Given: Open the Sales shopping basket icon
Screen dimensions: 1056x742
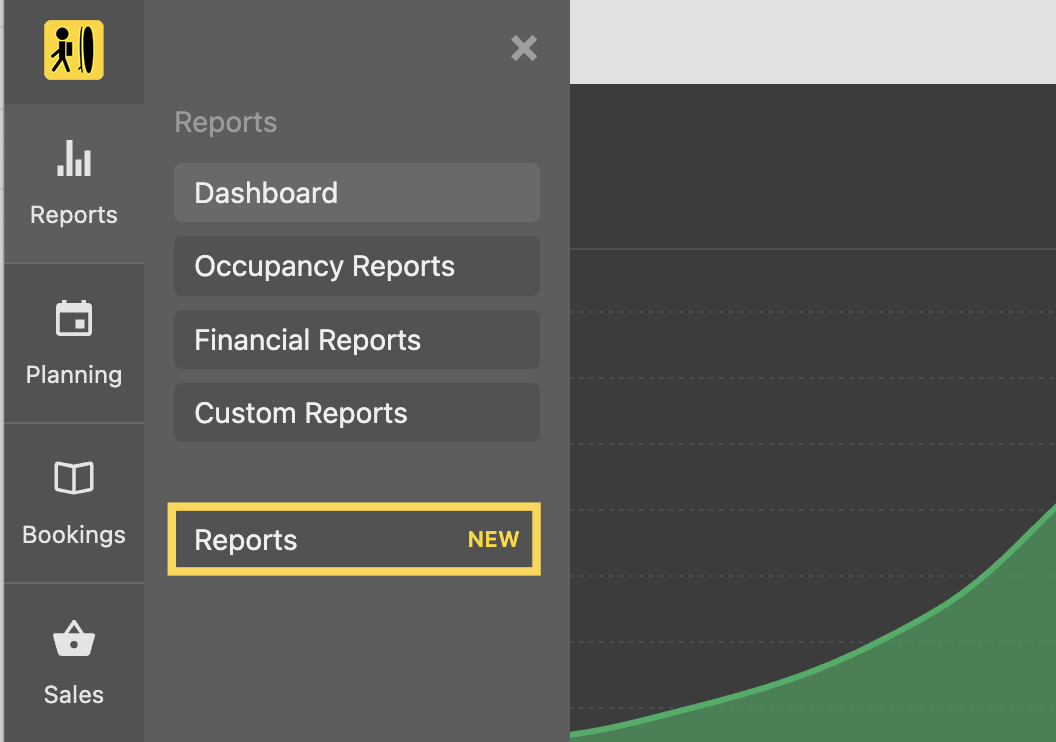Looking at the screenshot, I should tap(74, 639).
